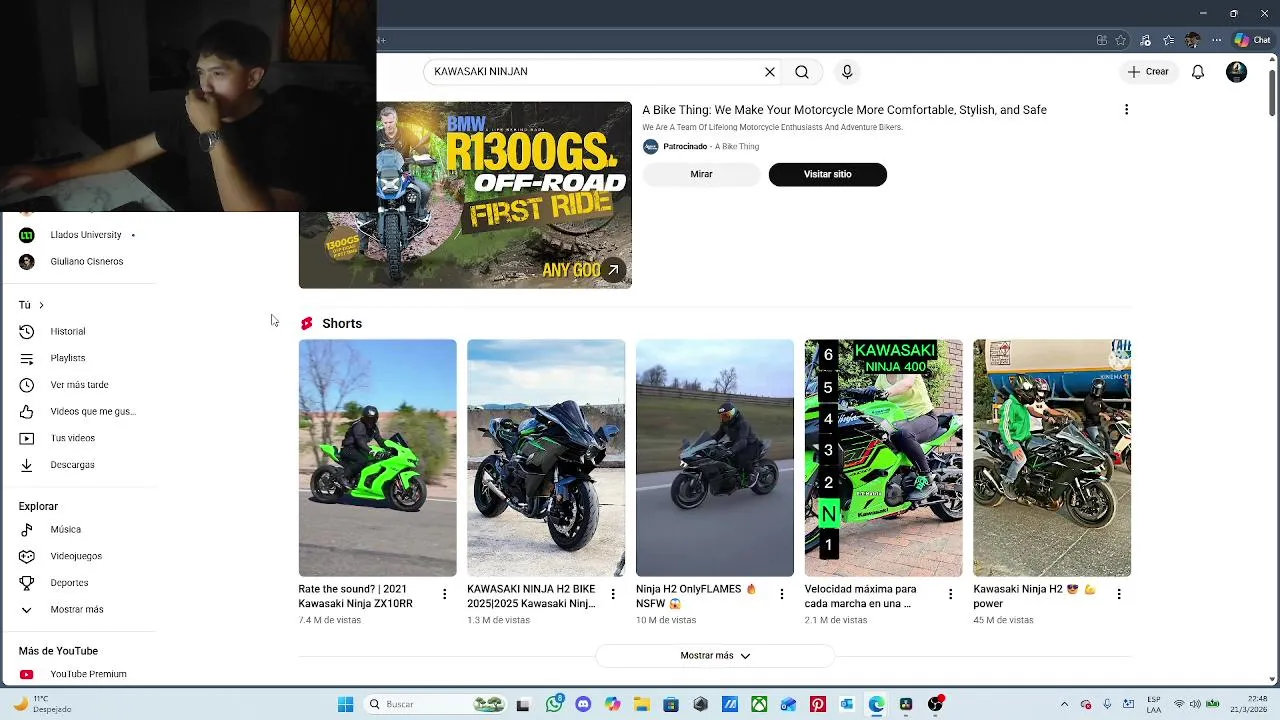The image size is (1280, 720).
Task: Play the KAWASAKI NINJA H2 BIKE 2025 short
Action: click(x=546, y=458)
